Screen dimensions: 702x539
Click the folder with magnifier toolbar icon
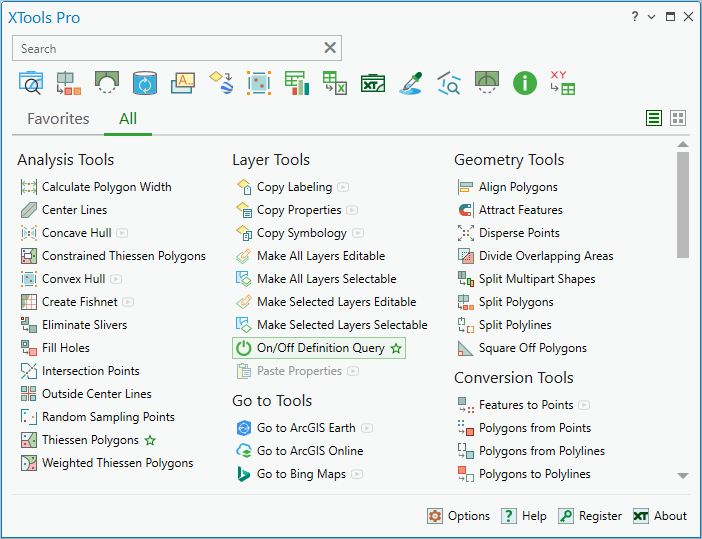[x=31, y=83]
